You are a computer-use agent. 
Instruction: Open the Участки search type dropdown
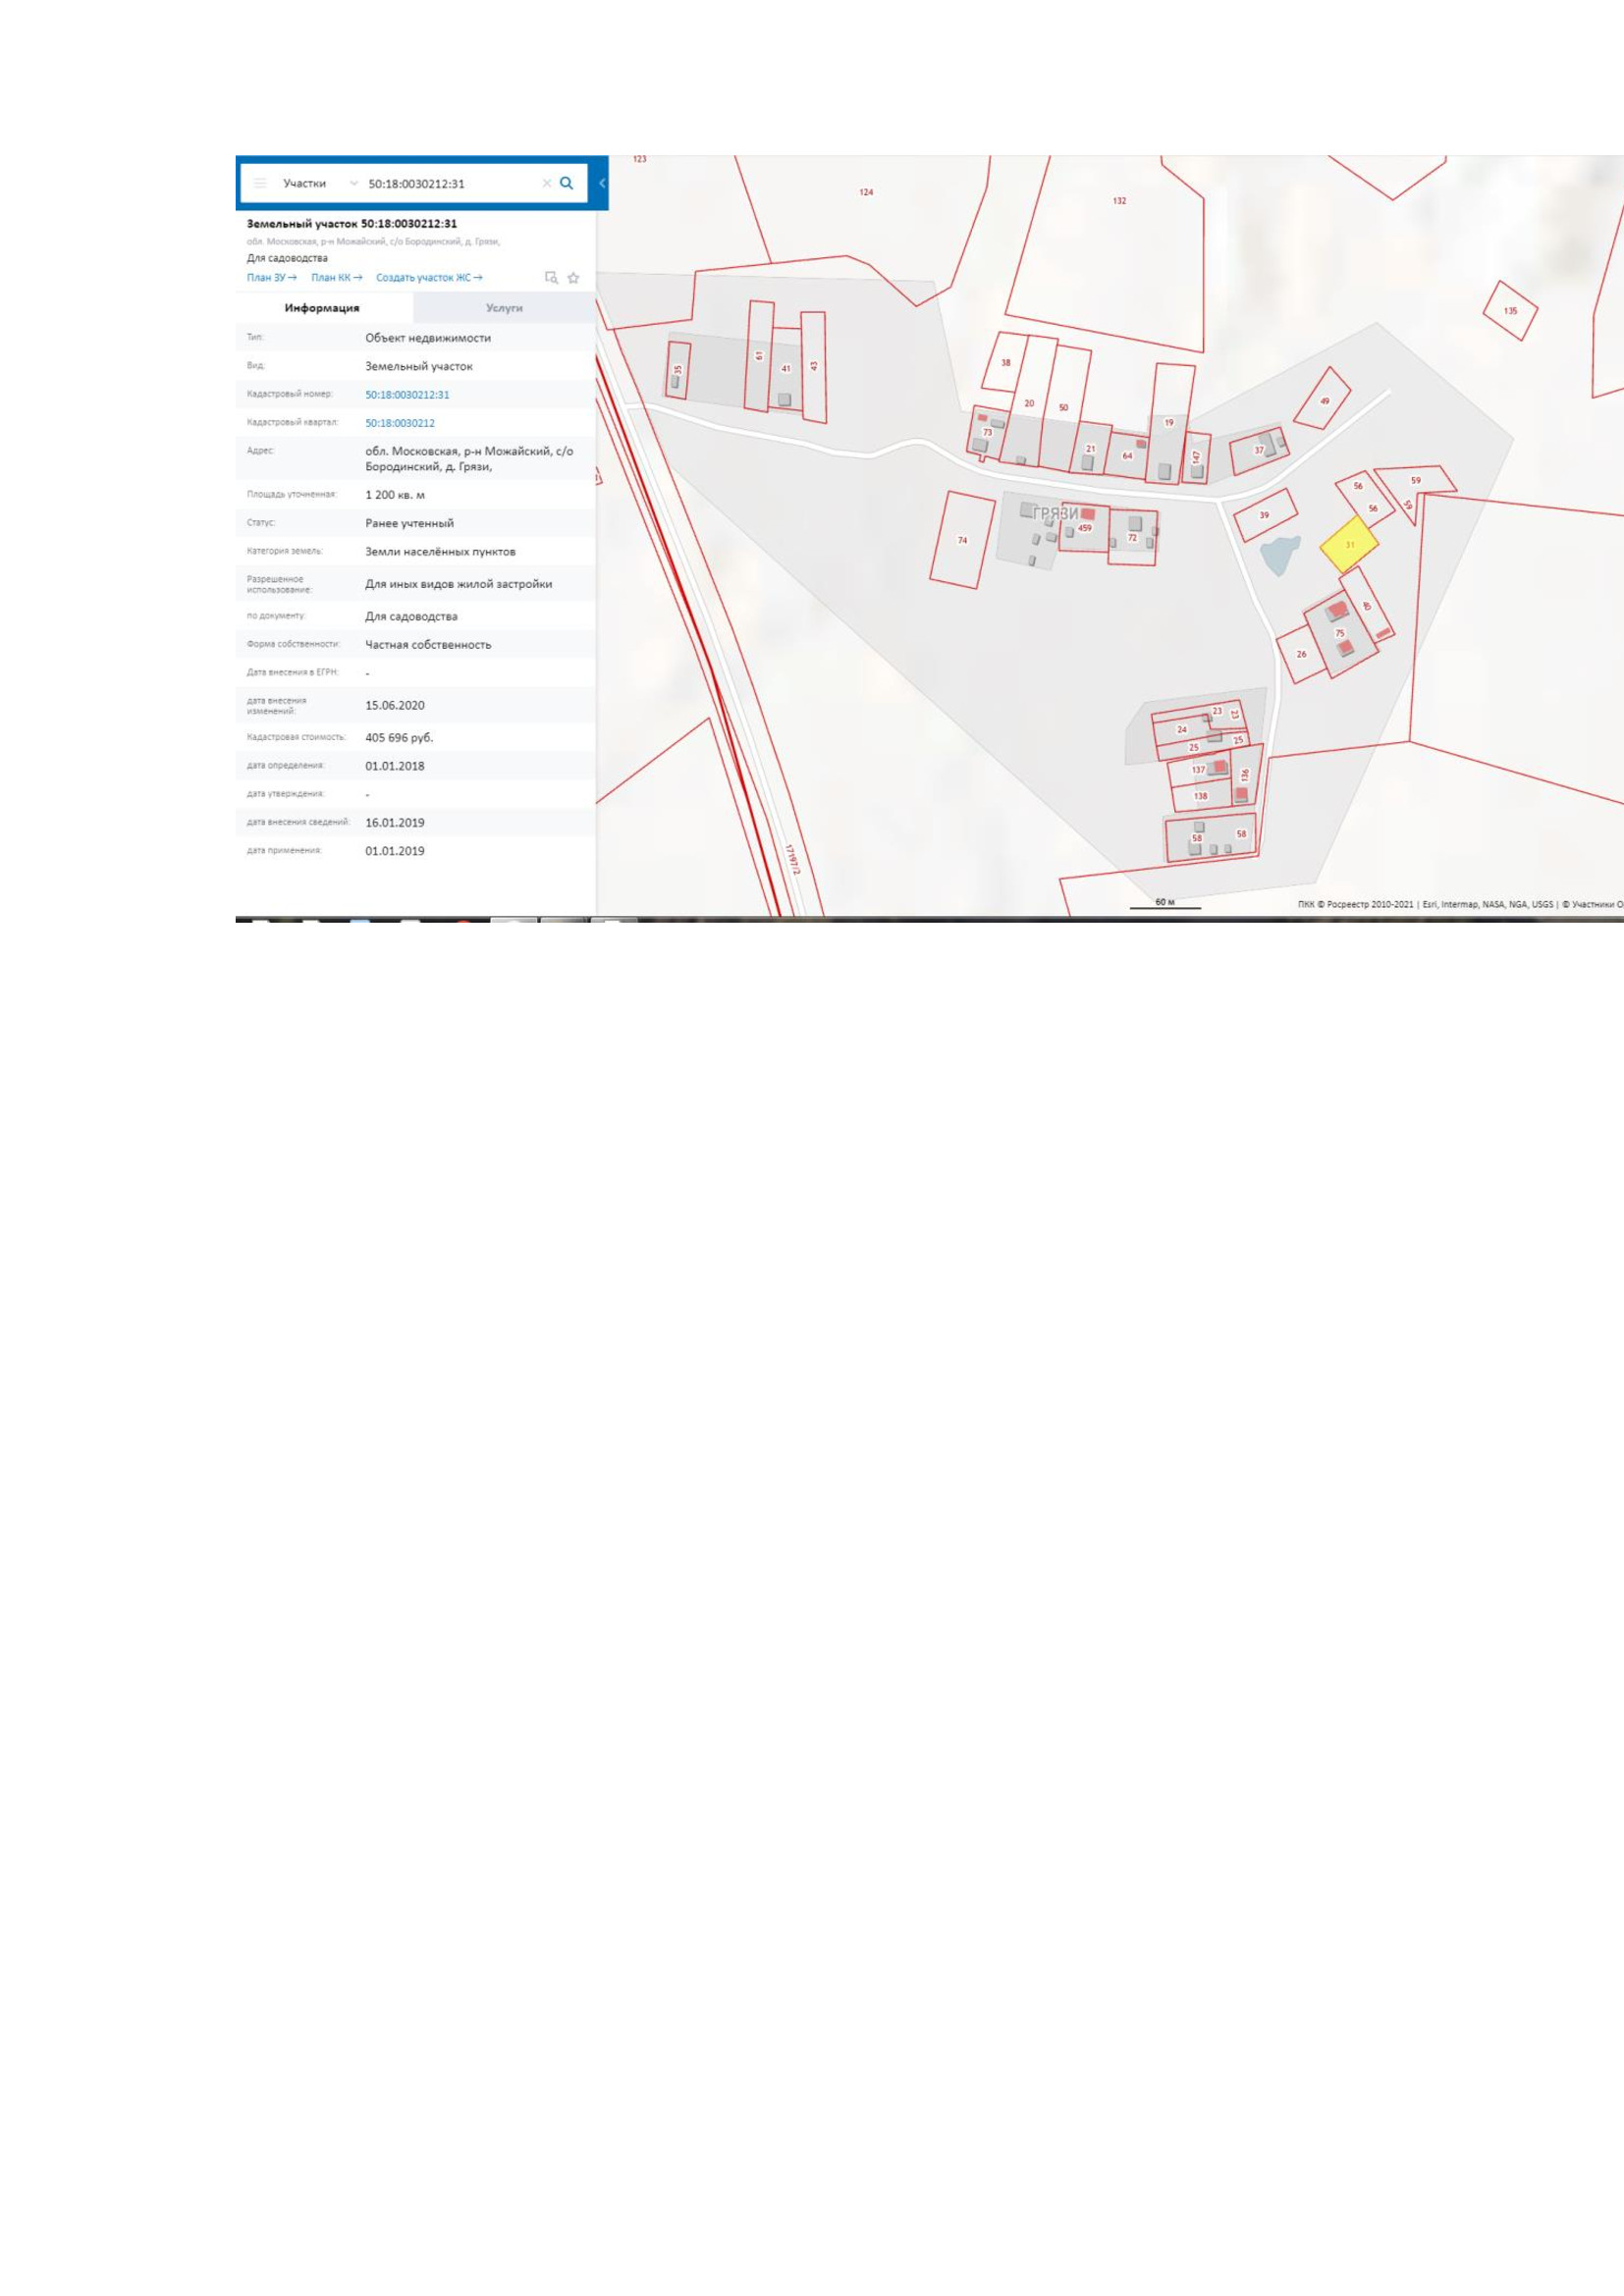click(320, 184)
